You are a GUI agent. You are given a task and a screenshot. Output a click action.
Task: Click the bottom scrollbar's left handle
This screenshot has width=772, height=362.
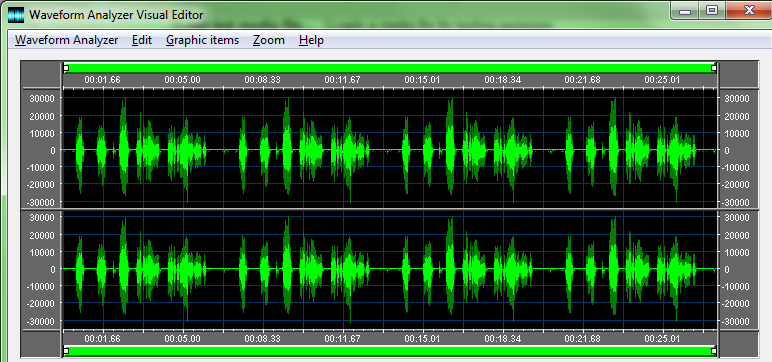tap(66, 351)
